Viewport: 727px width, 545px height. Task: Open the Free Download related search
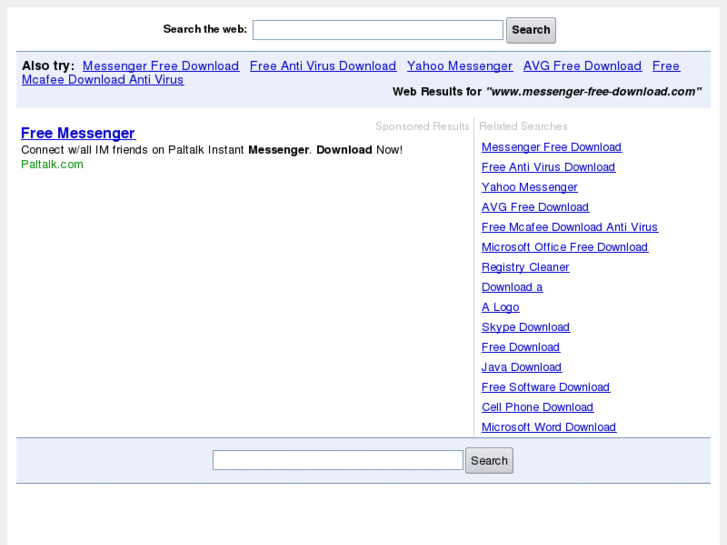[520, 347]
